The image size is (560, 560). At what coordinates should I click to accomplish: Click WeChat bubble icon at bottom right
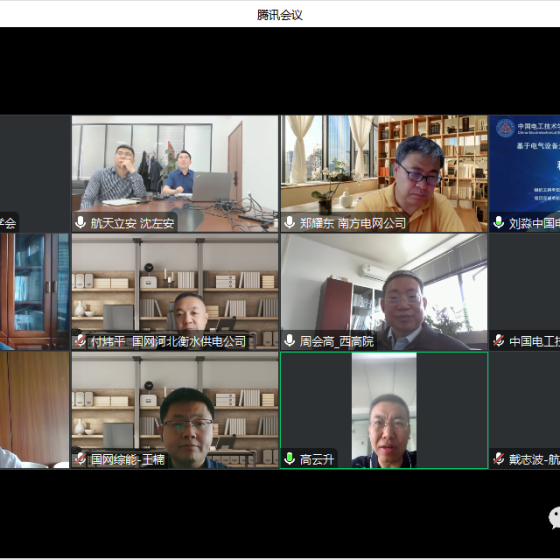[x=555, y=518]
